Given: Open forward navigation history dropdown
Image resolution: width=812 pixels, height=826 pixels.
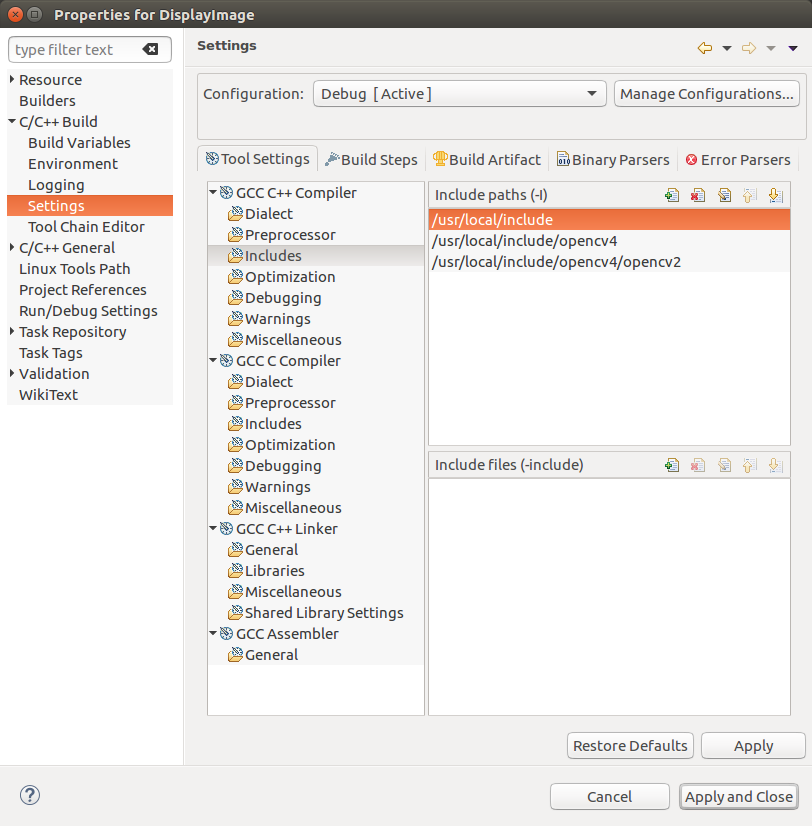Looking at the screenshot, I should pyautogui.click(x=771, y=48).
